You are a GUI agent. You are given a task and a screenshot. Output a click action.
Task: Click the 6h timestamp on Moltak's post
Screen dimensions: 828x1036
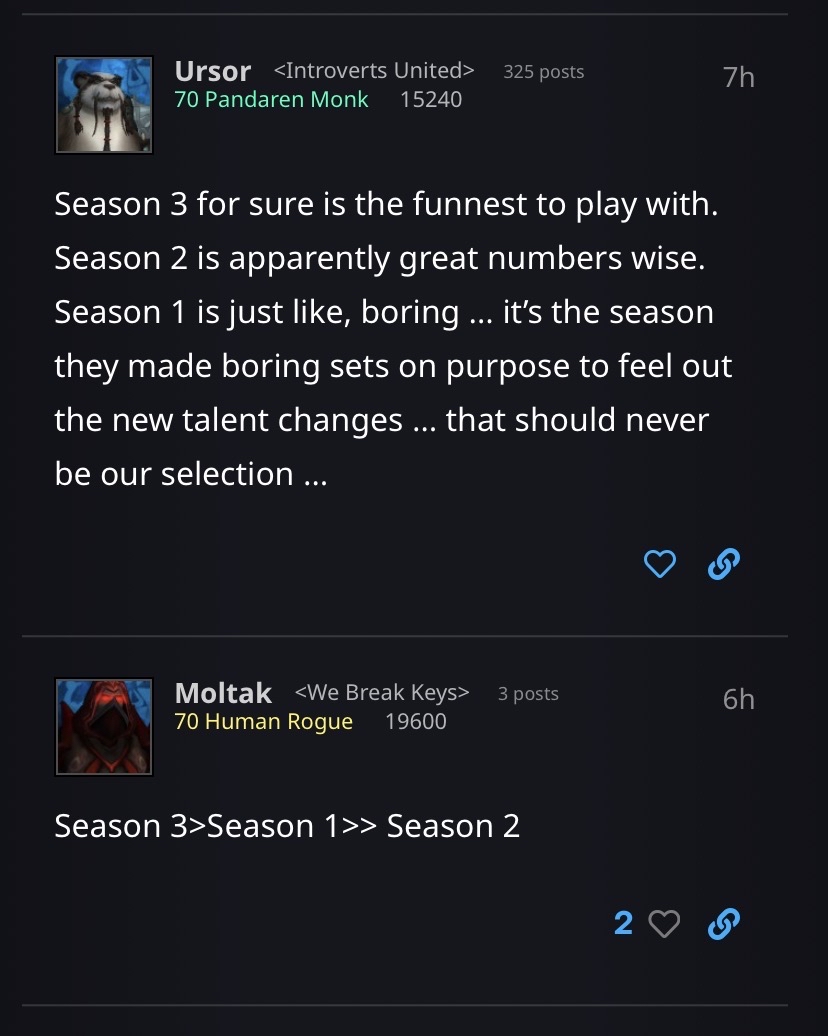coord(739,699)
